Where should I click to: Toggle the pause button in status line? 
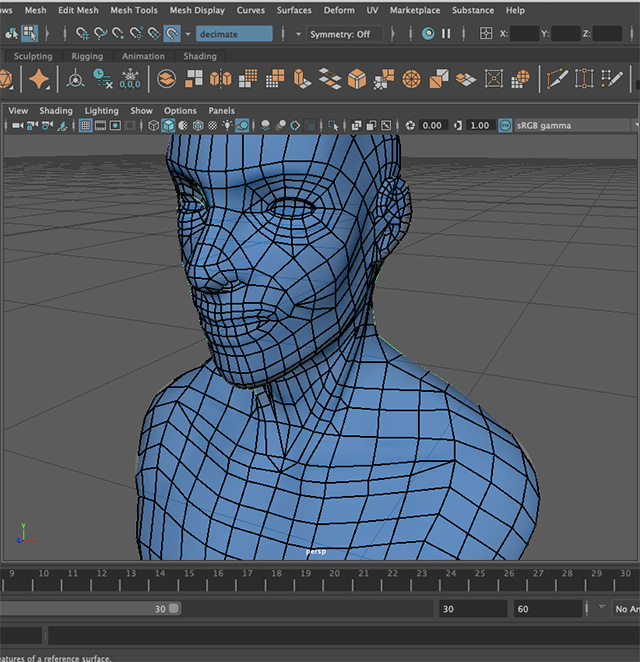[x=446, y=33]
